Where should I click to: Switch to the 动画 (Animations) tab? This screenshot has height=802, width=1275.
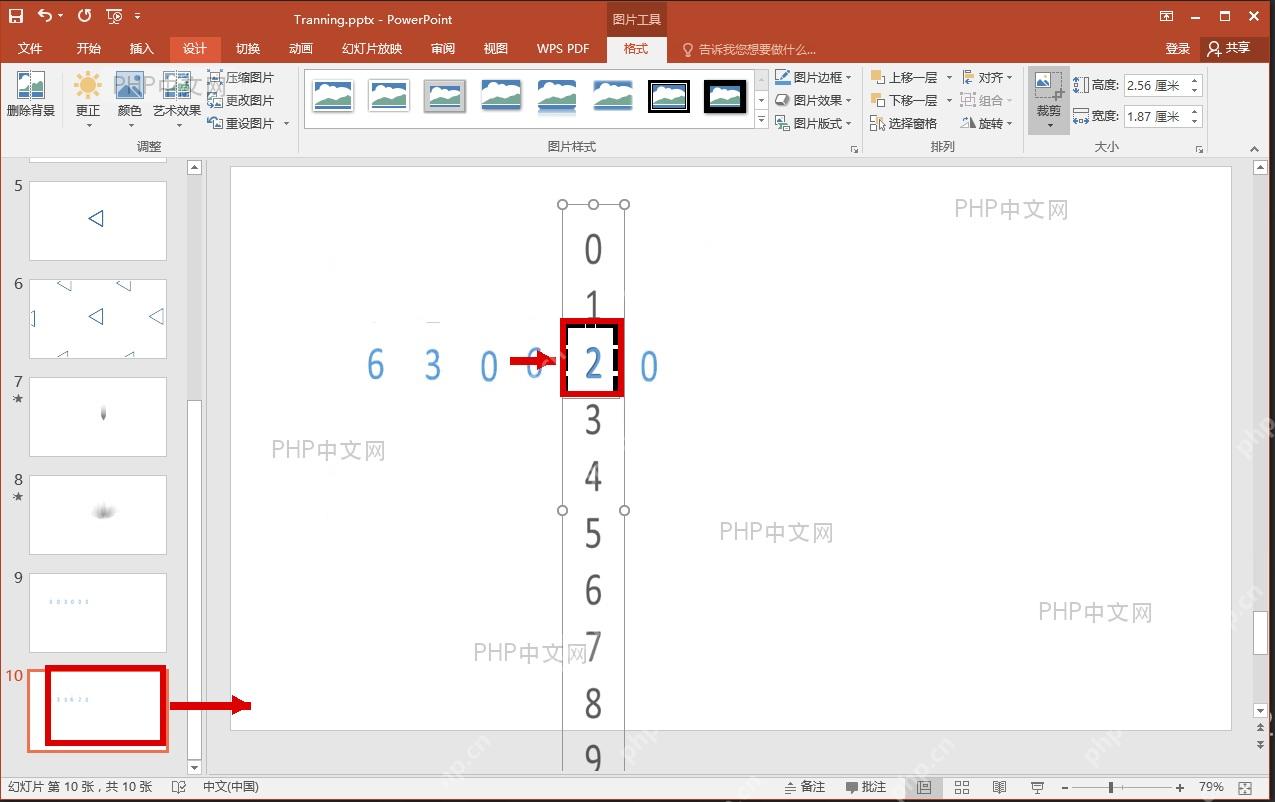(301, 49)
